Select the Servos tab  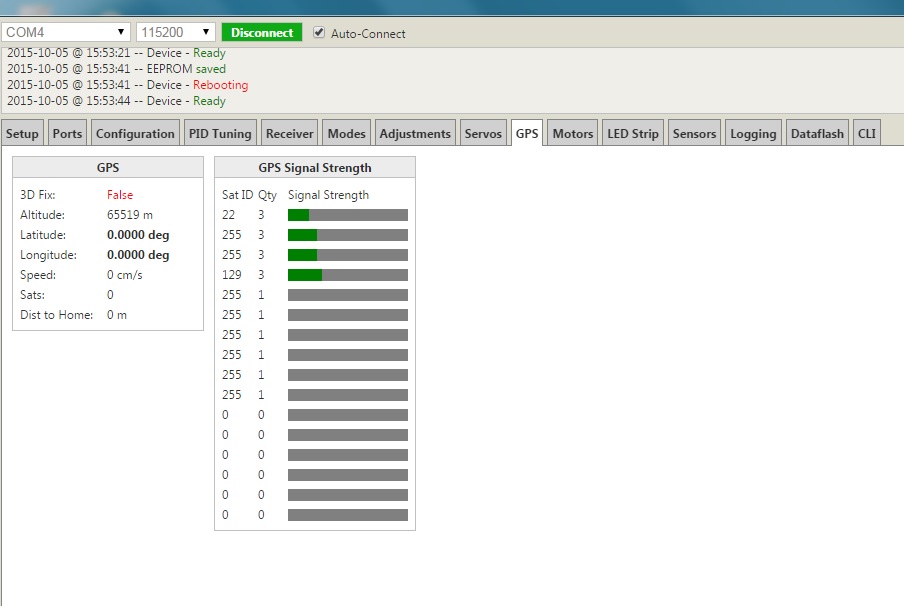pos(483,134)
